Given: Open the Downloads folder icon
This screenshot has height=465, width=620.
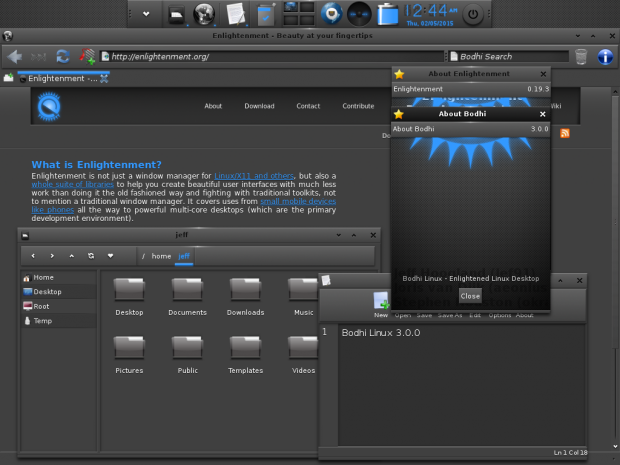Looking at the screenshot, I should tap(245, 290).
